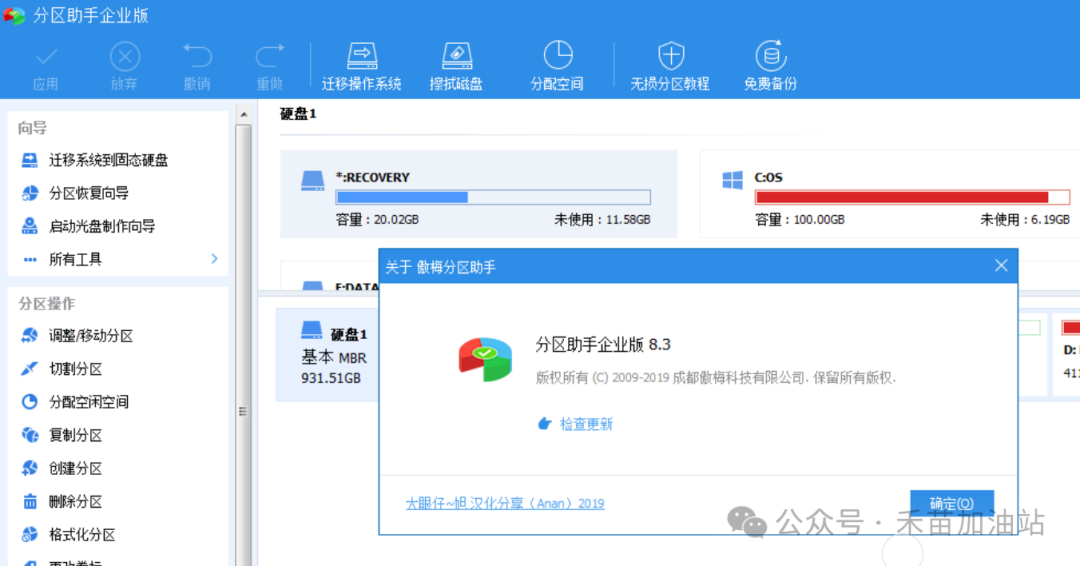Select the 分配空间 toolbar icon
This screenshot has height=566, width=1080.
click(x=557, y=56)
